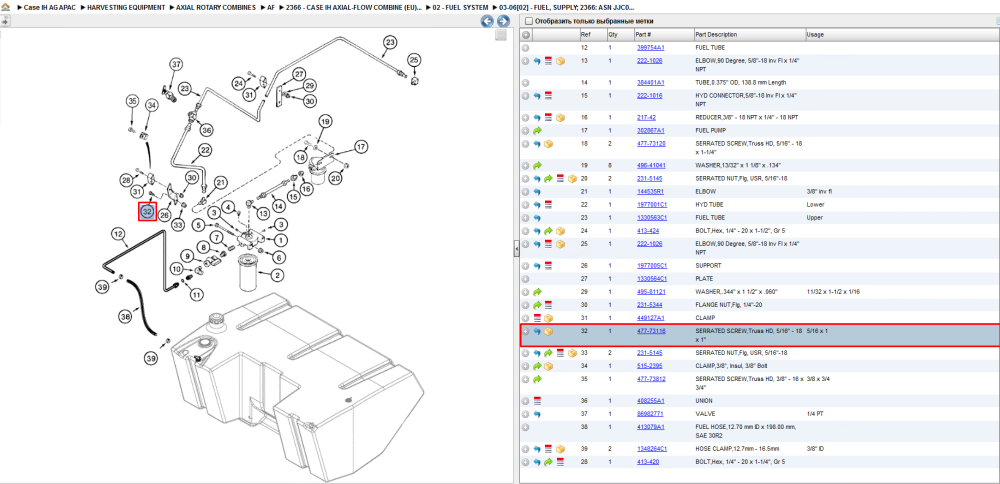Screen dimensions: 1000x484
Task: Click the next illustration blue arrow
Action: tap(503, 21)
